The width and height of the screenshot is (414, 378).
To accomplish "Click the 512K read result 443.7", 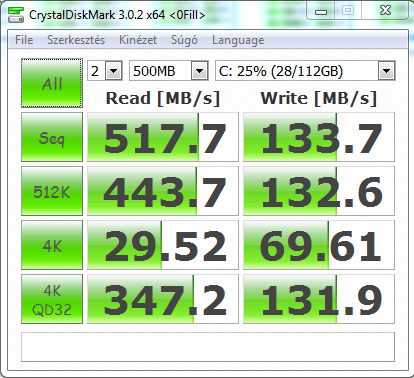I will (x=163, y=191).
